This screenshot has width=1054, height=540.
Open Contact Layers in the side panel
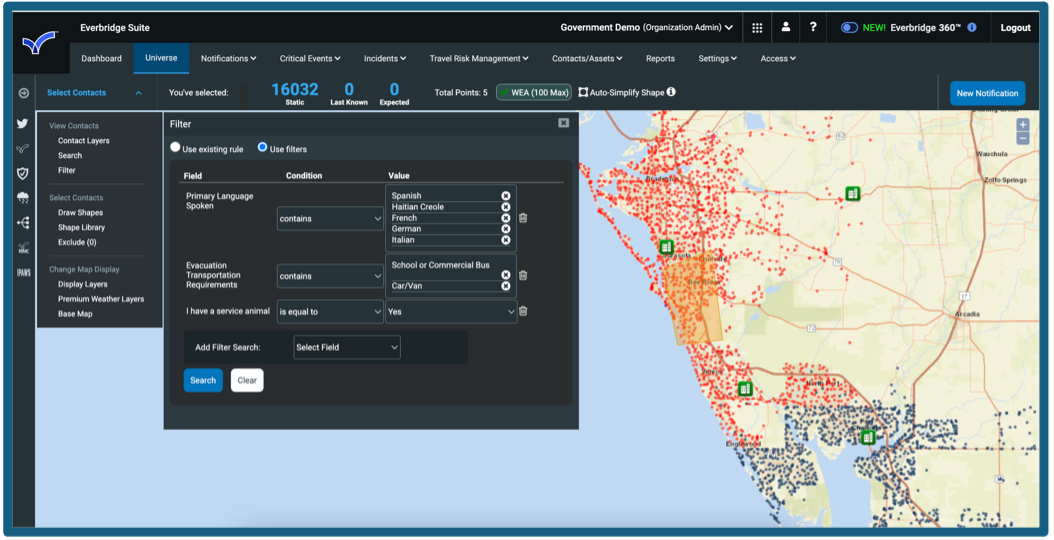[84, 141]
